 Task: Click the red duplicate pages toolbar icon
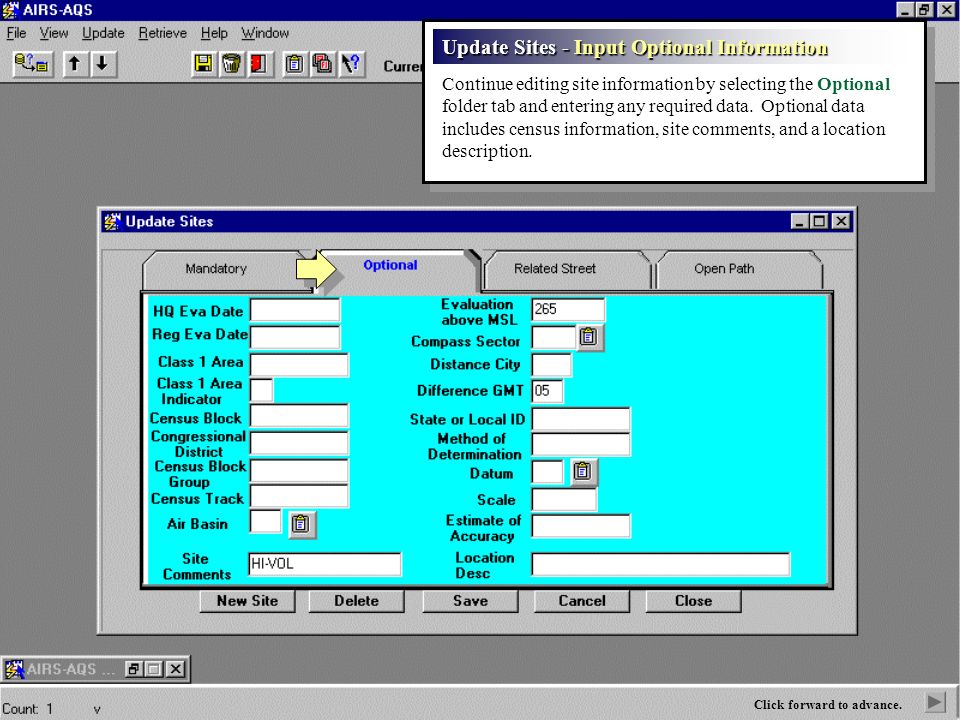(323, 64)
